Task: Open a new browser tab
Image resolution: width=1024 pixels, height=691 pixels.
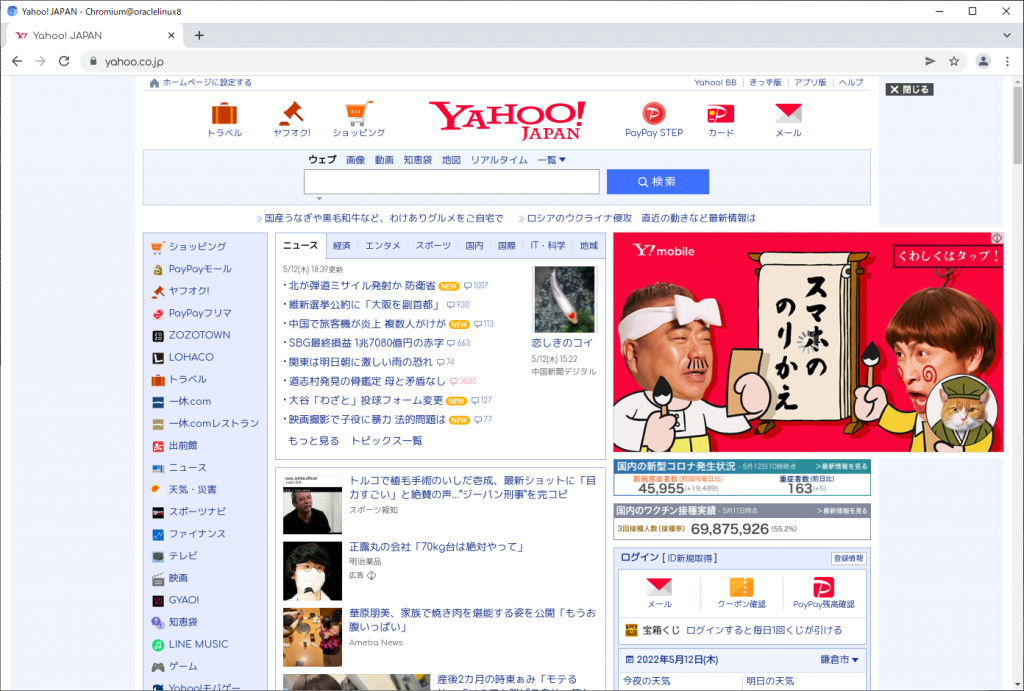Action: coord(199,35)
